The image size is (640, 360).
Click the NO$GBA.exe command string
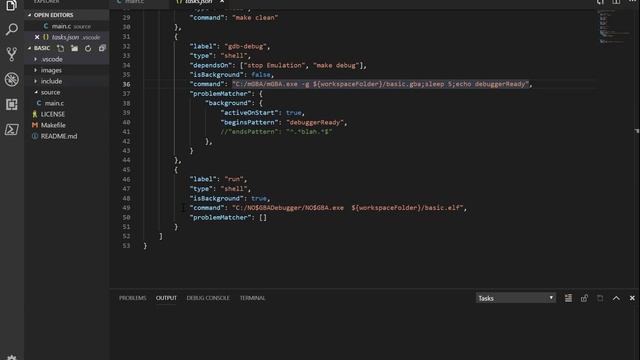[348, 208]
